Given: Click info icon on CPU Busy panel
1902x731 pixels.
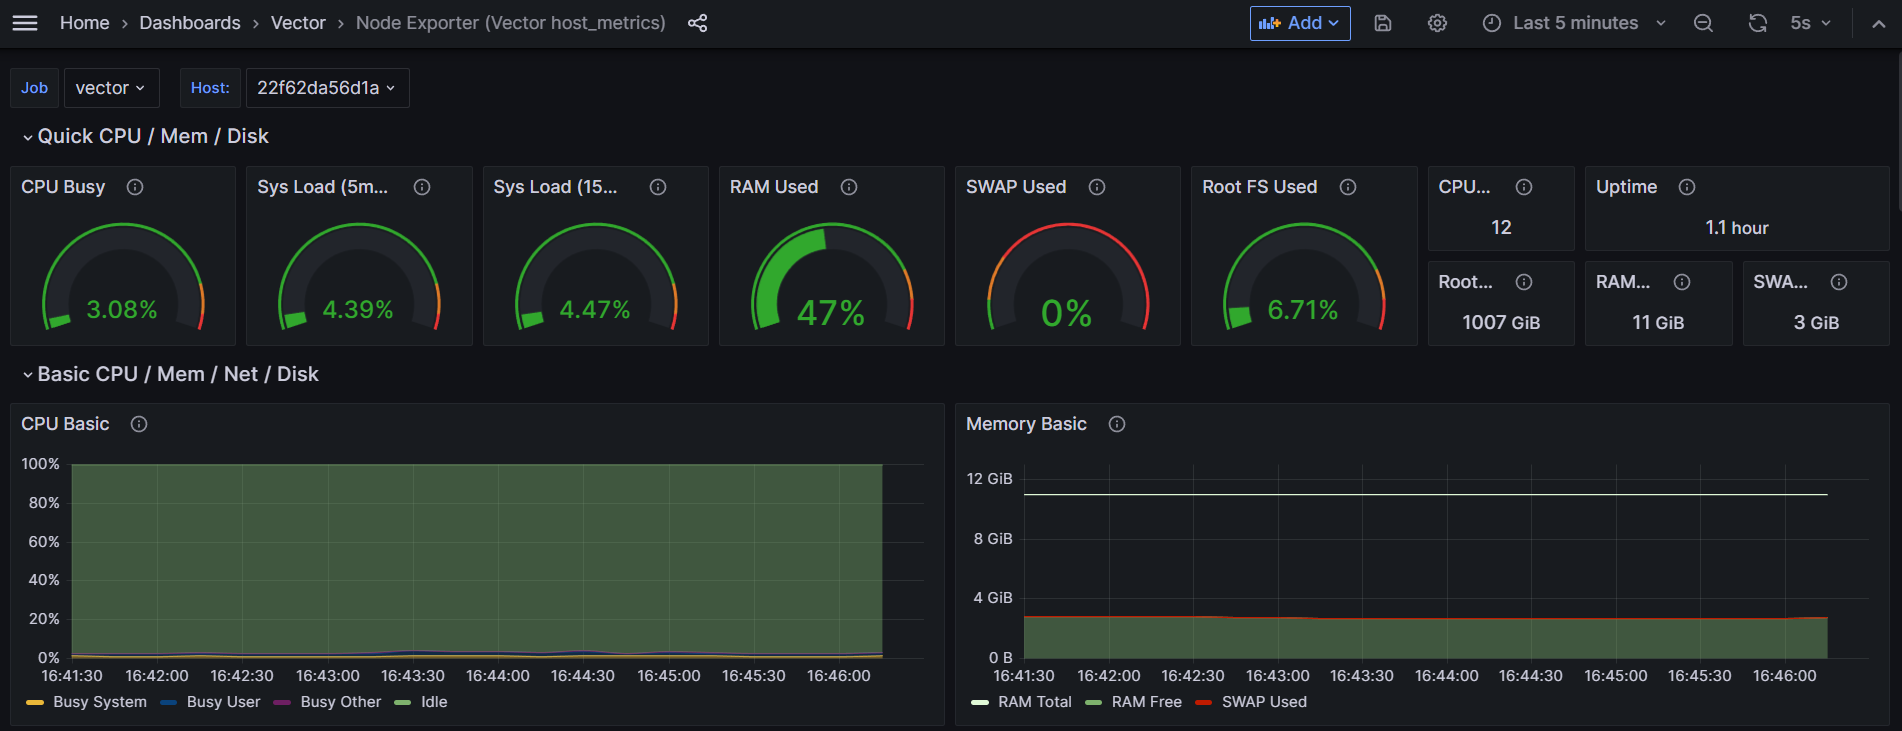Looking at the screenshot, I should pos(135,187).
